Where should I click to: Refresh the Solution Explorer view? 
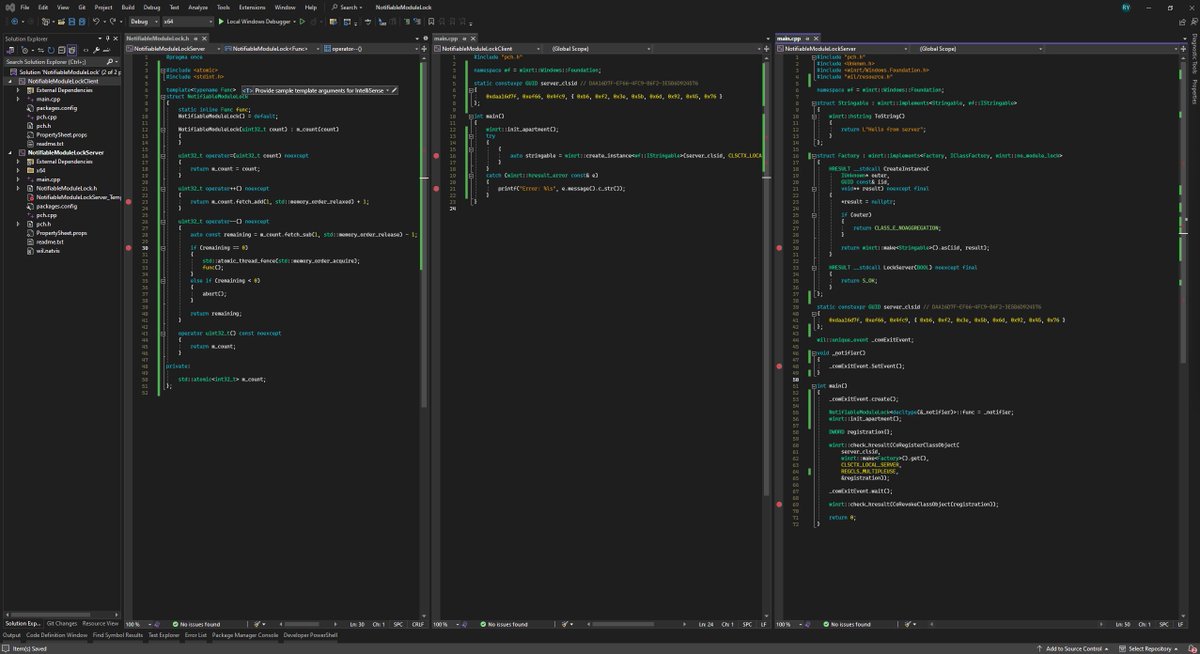51,50
